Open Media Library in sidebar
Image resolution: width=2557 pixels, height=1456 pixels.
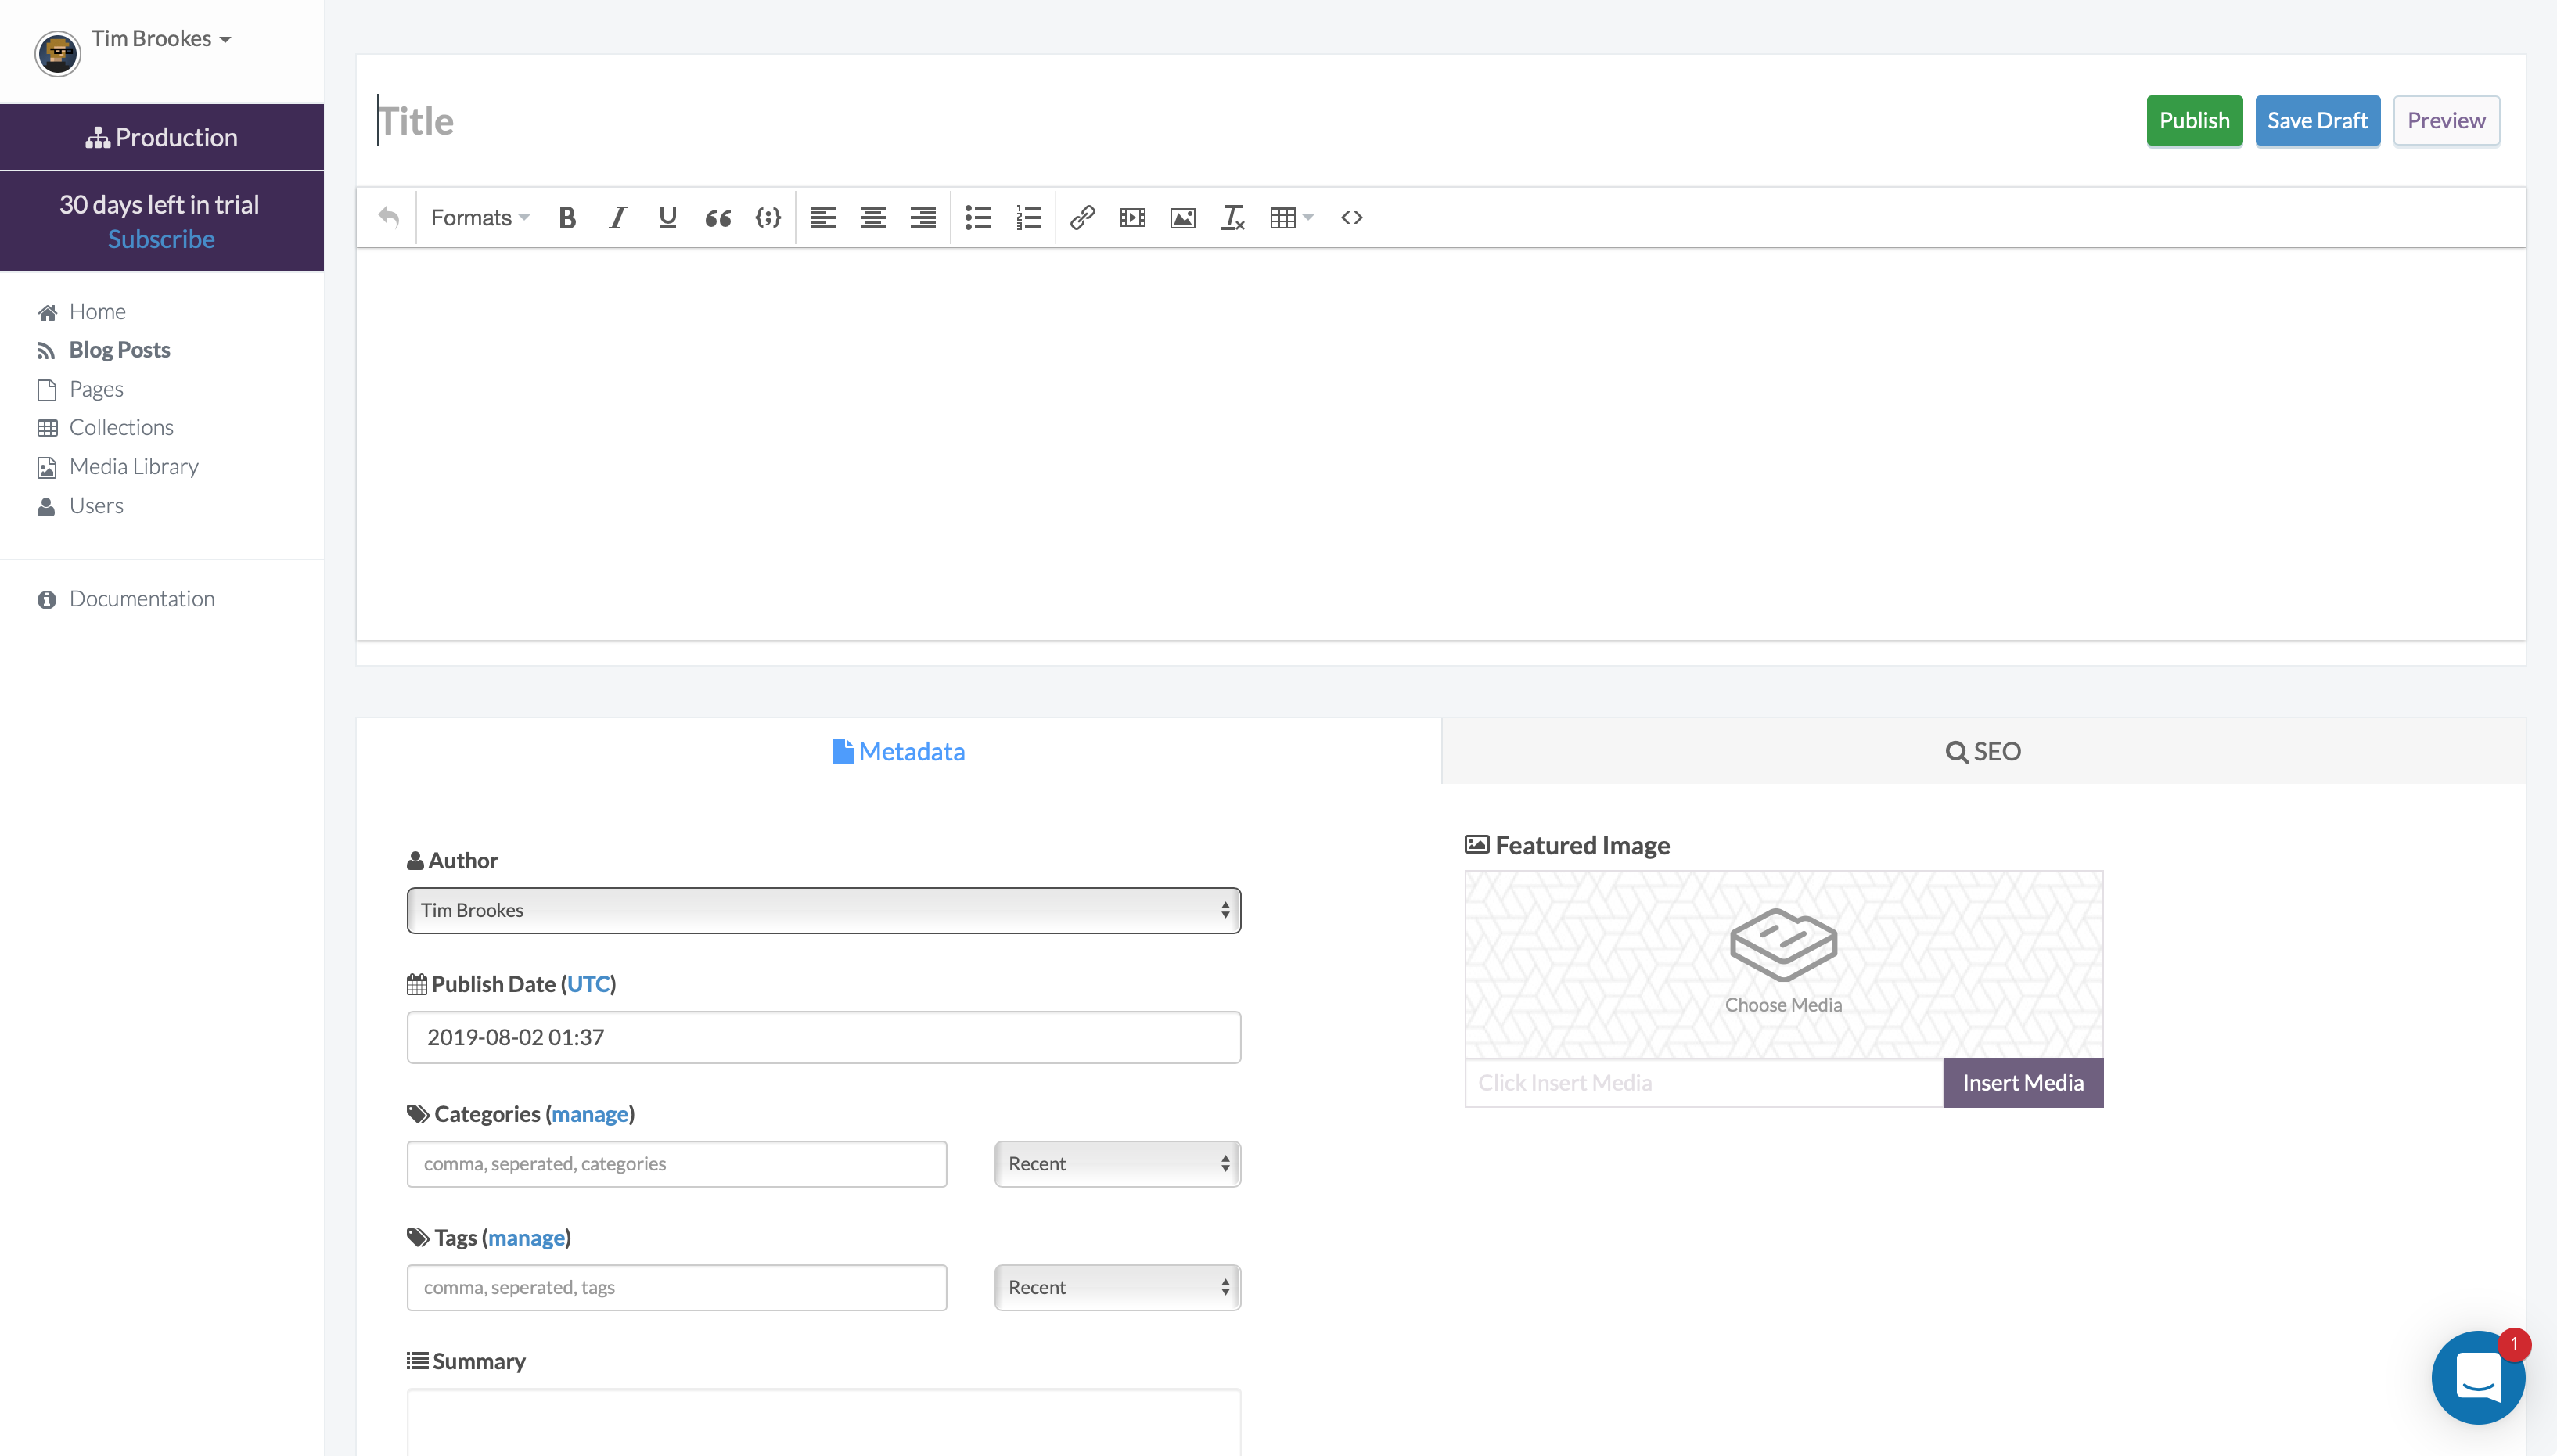133,466
